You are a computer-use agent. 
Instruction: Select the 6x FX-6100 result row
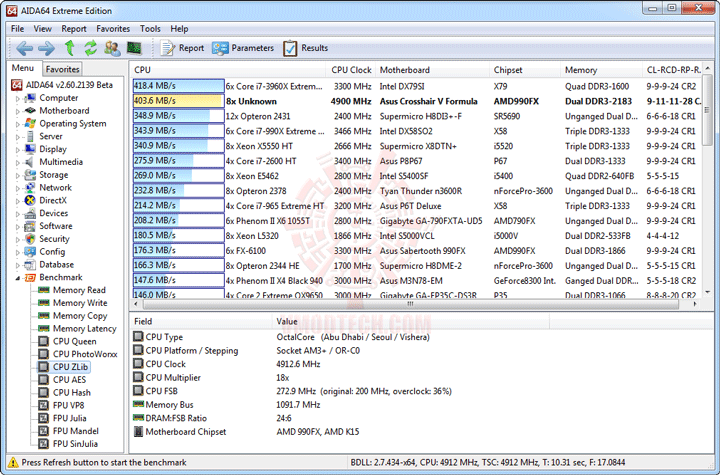click(x=417, y=251)
